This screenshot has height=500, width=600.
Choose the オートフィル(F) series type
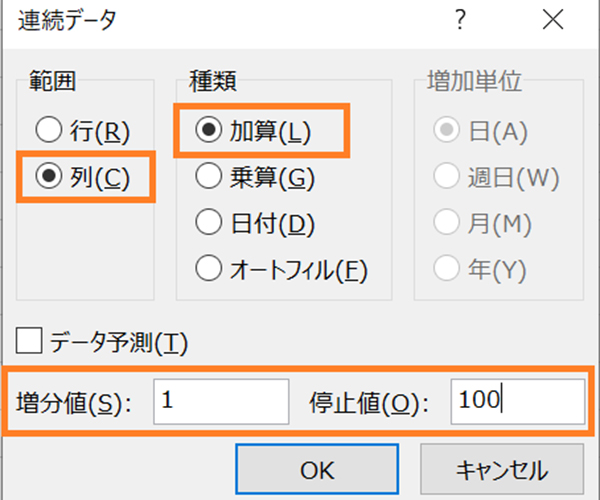pyautogui.click(x=208, y=268)
